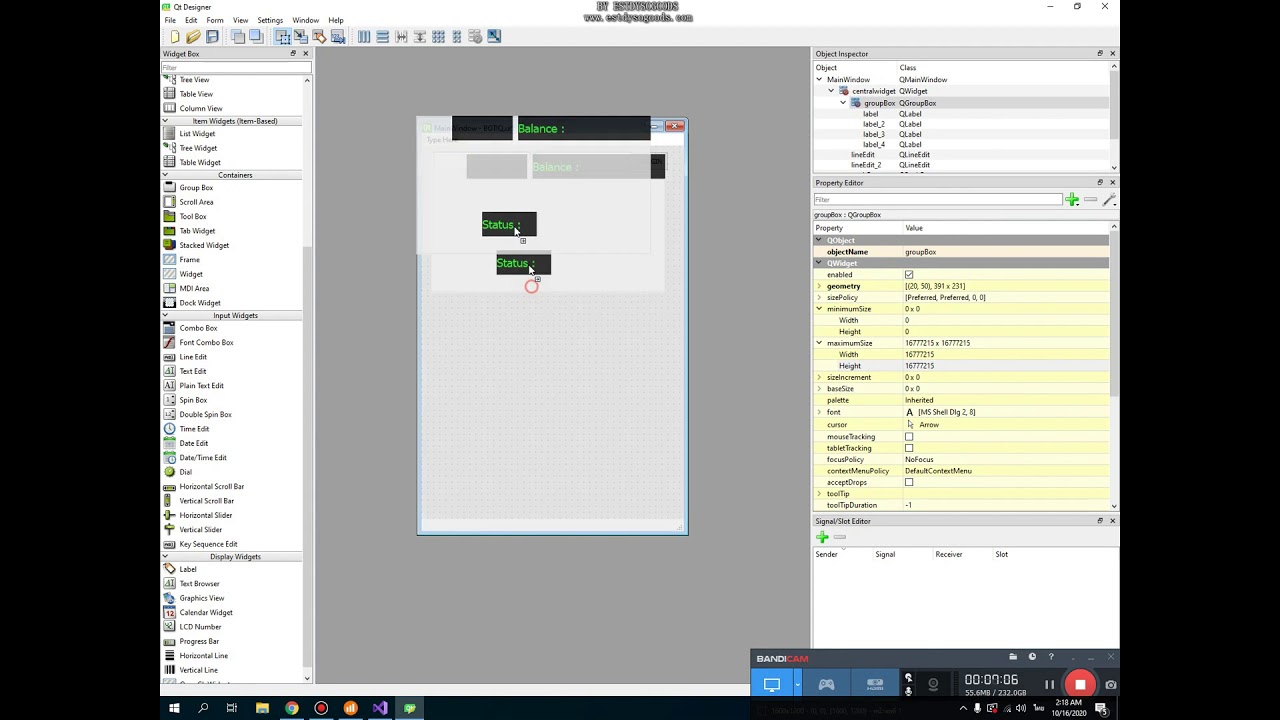Screen dimensions: 1280x720
Task: Switch to Edit Buddies mode
Action: [319, 37]
